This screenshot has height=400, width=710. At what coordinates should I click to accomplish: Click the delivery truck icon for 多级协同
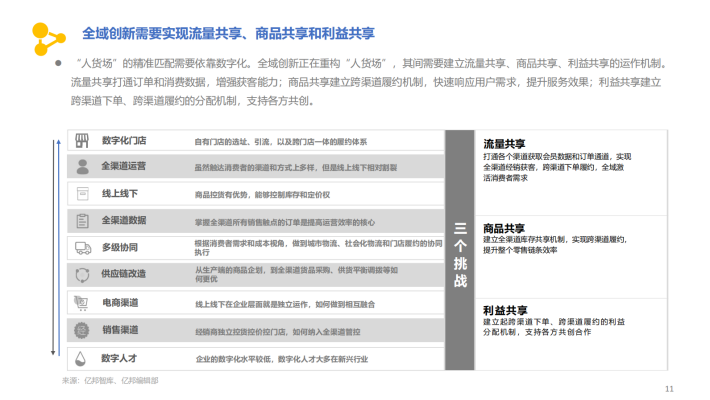coord(81,247)
